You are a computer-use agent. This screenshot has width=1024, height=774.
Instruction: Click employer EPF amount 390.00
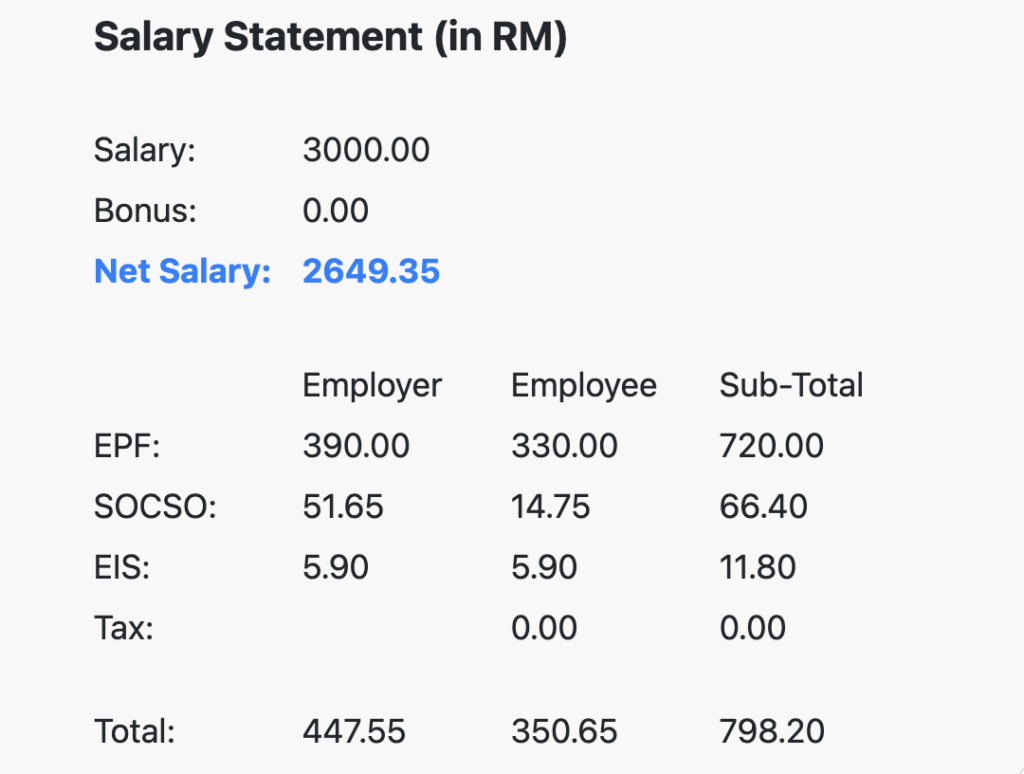click(x=356, y=446)
